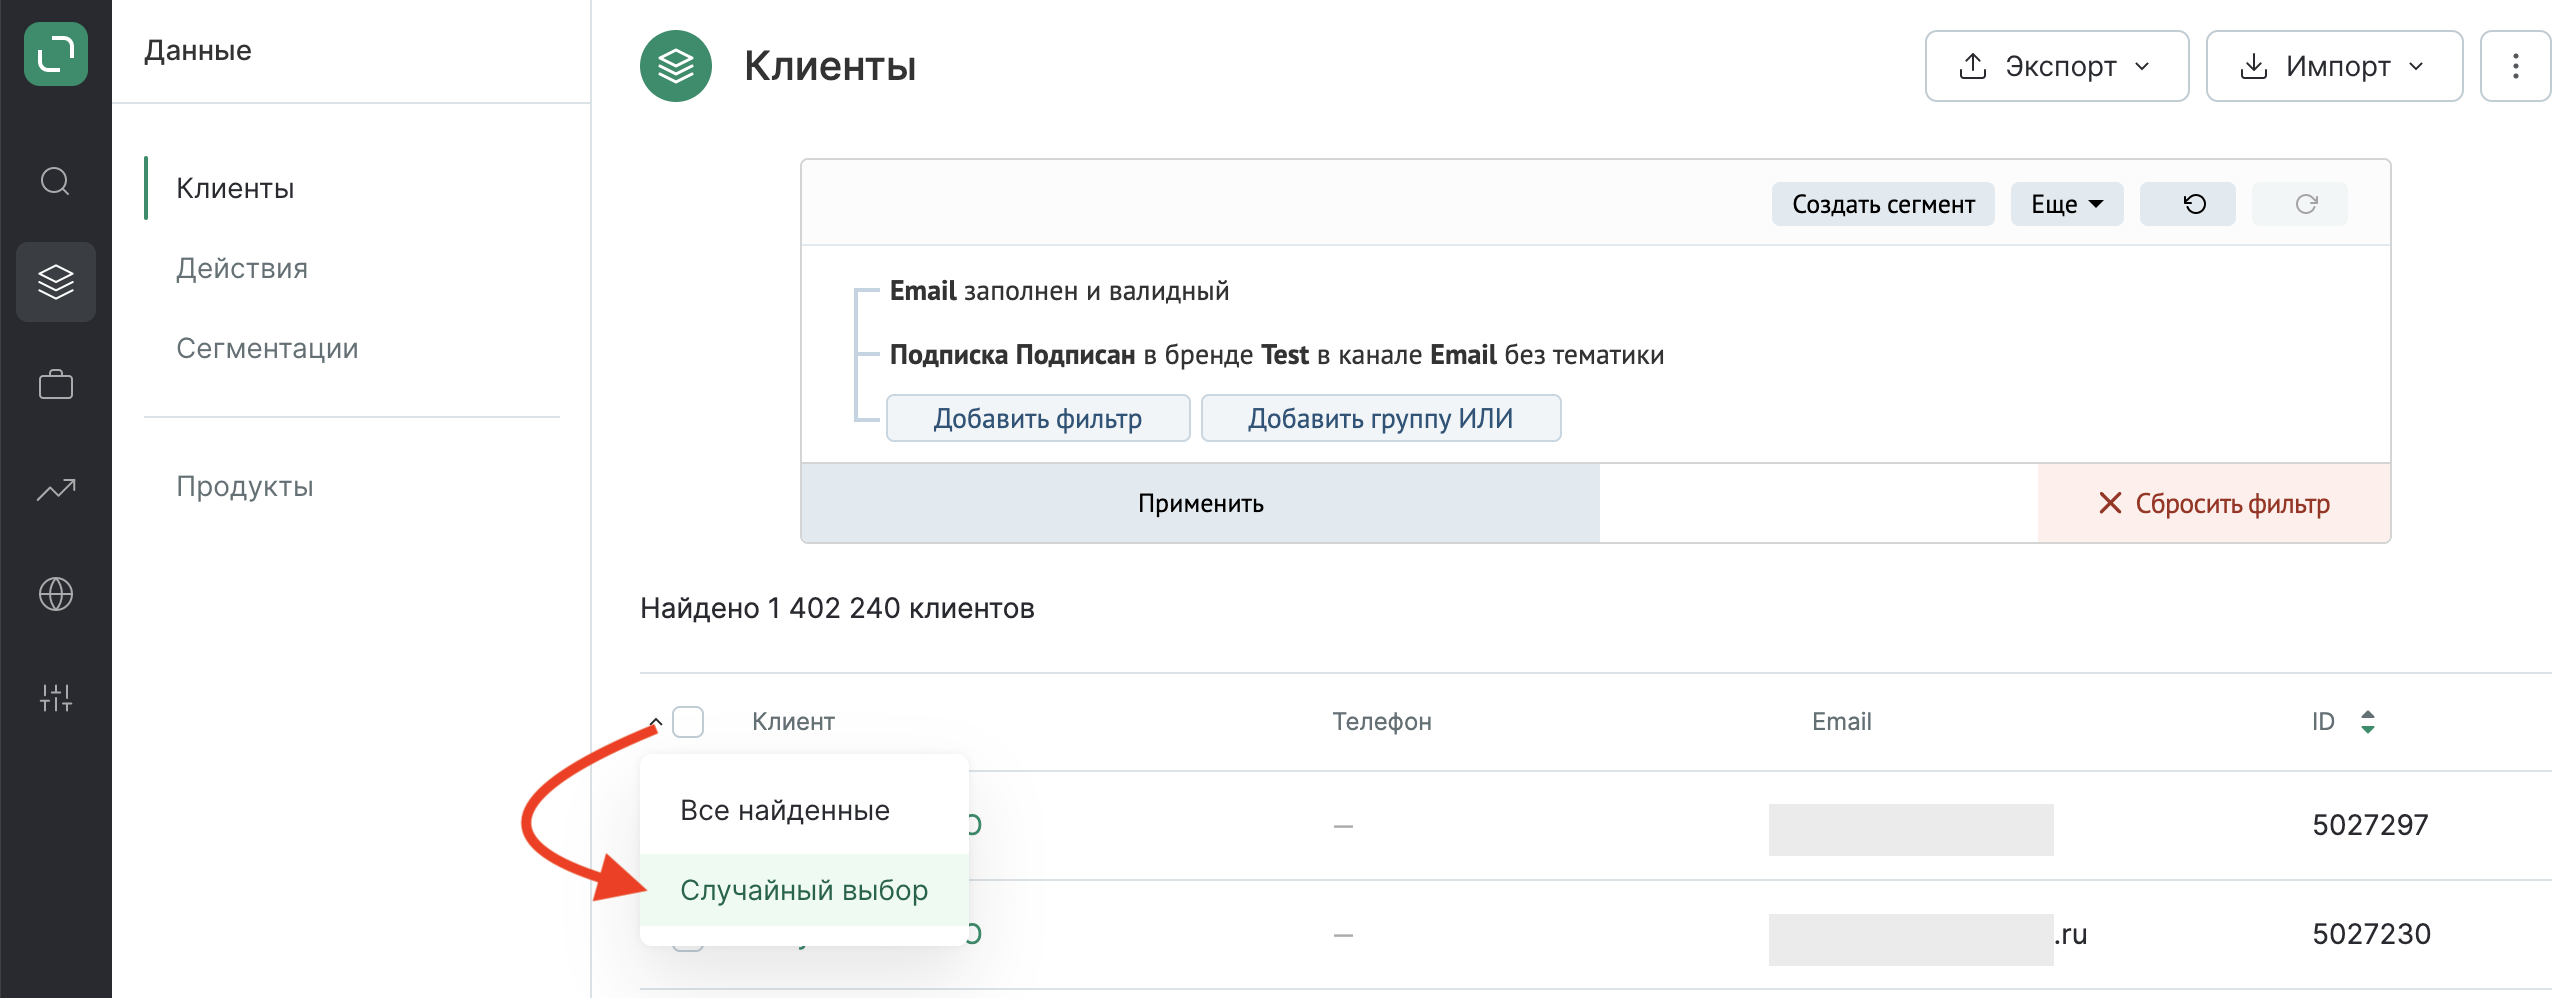The width and height of the screenshot is (2574, 998).
Task: Click Создать сегмент button
Action: point(1883,204)
